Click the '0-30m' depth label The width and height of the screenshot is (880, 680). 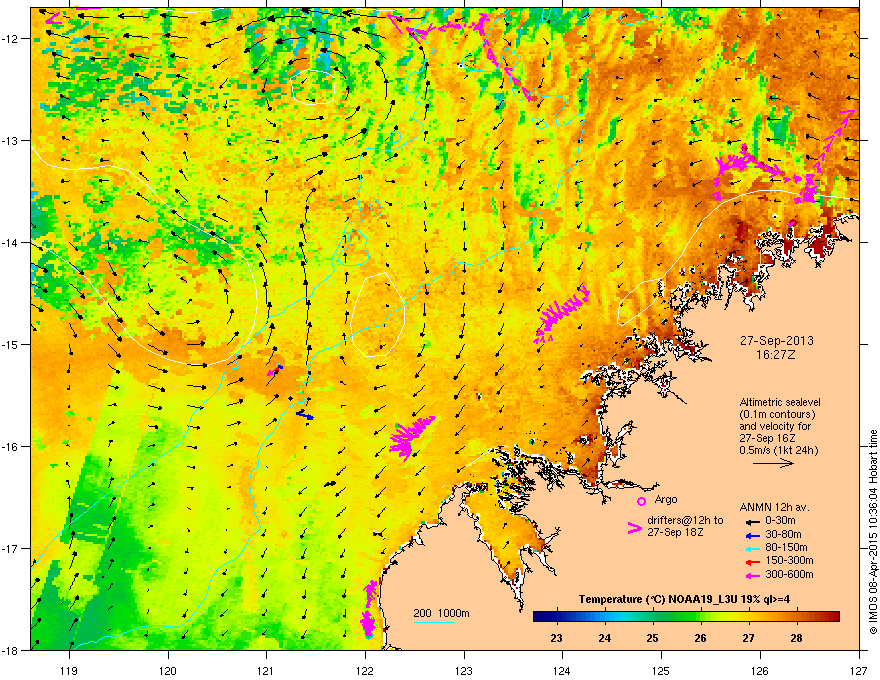tap(780, 521)
